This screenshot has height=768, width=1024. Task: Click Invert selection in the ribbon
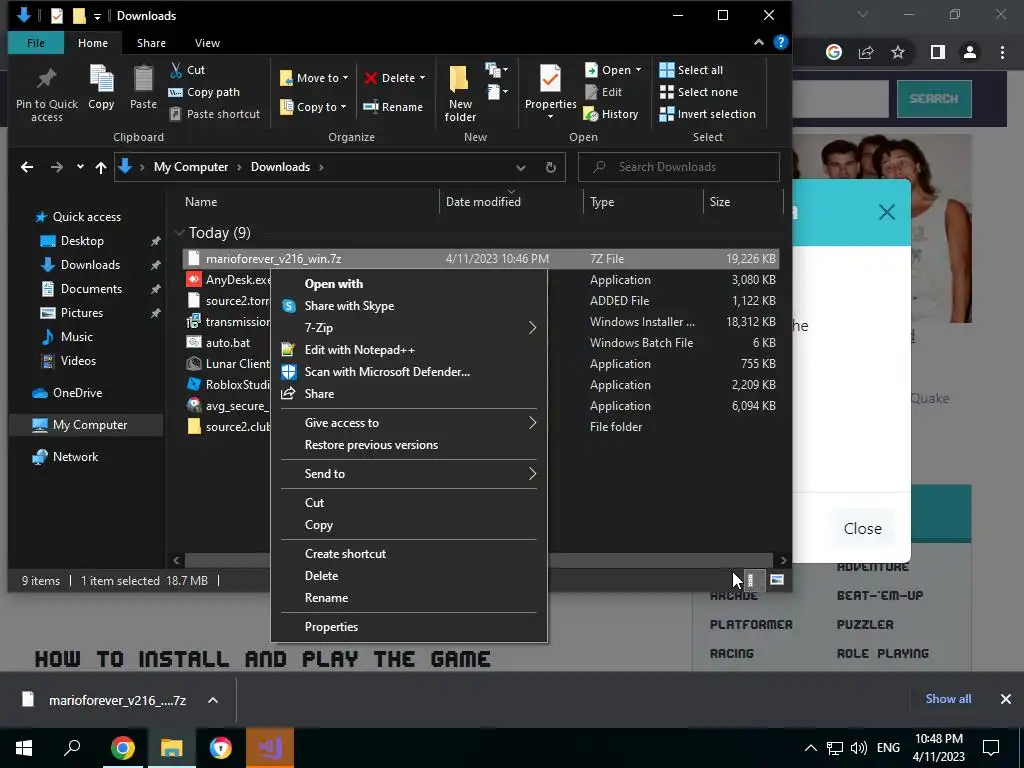click(x=707, y=114)
